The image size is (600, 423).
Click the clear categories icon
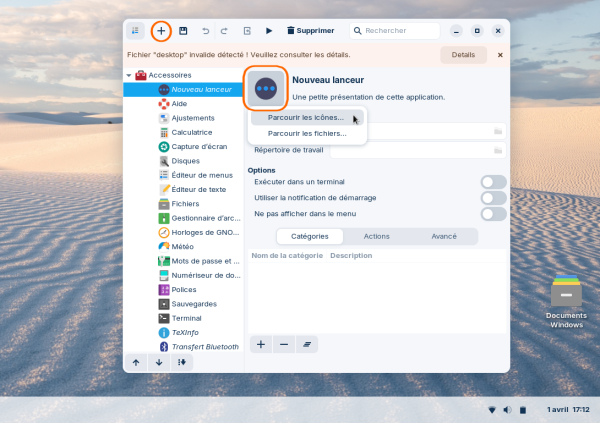tap(308, 344)
